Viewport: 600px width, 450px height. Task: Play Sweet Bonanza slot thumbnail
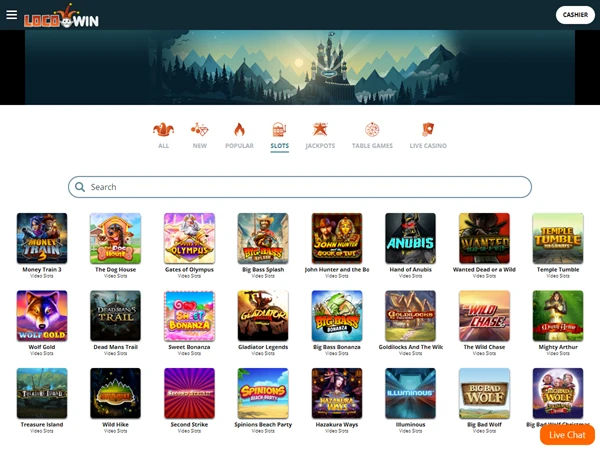tap(189, 316)
